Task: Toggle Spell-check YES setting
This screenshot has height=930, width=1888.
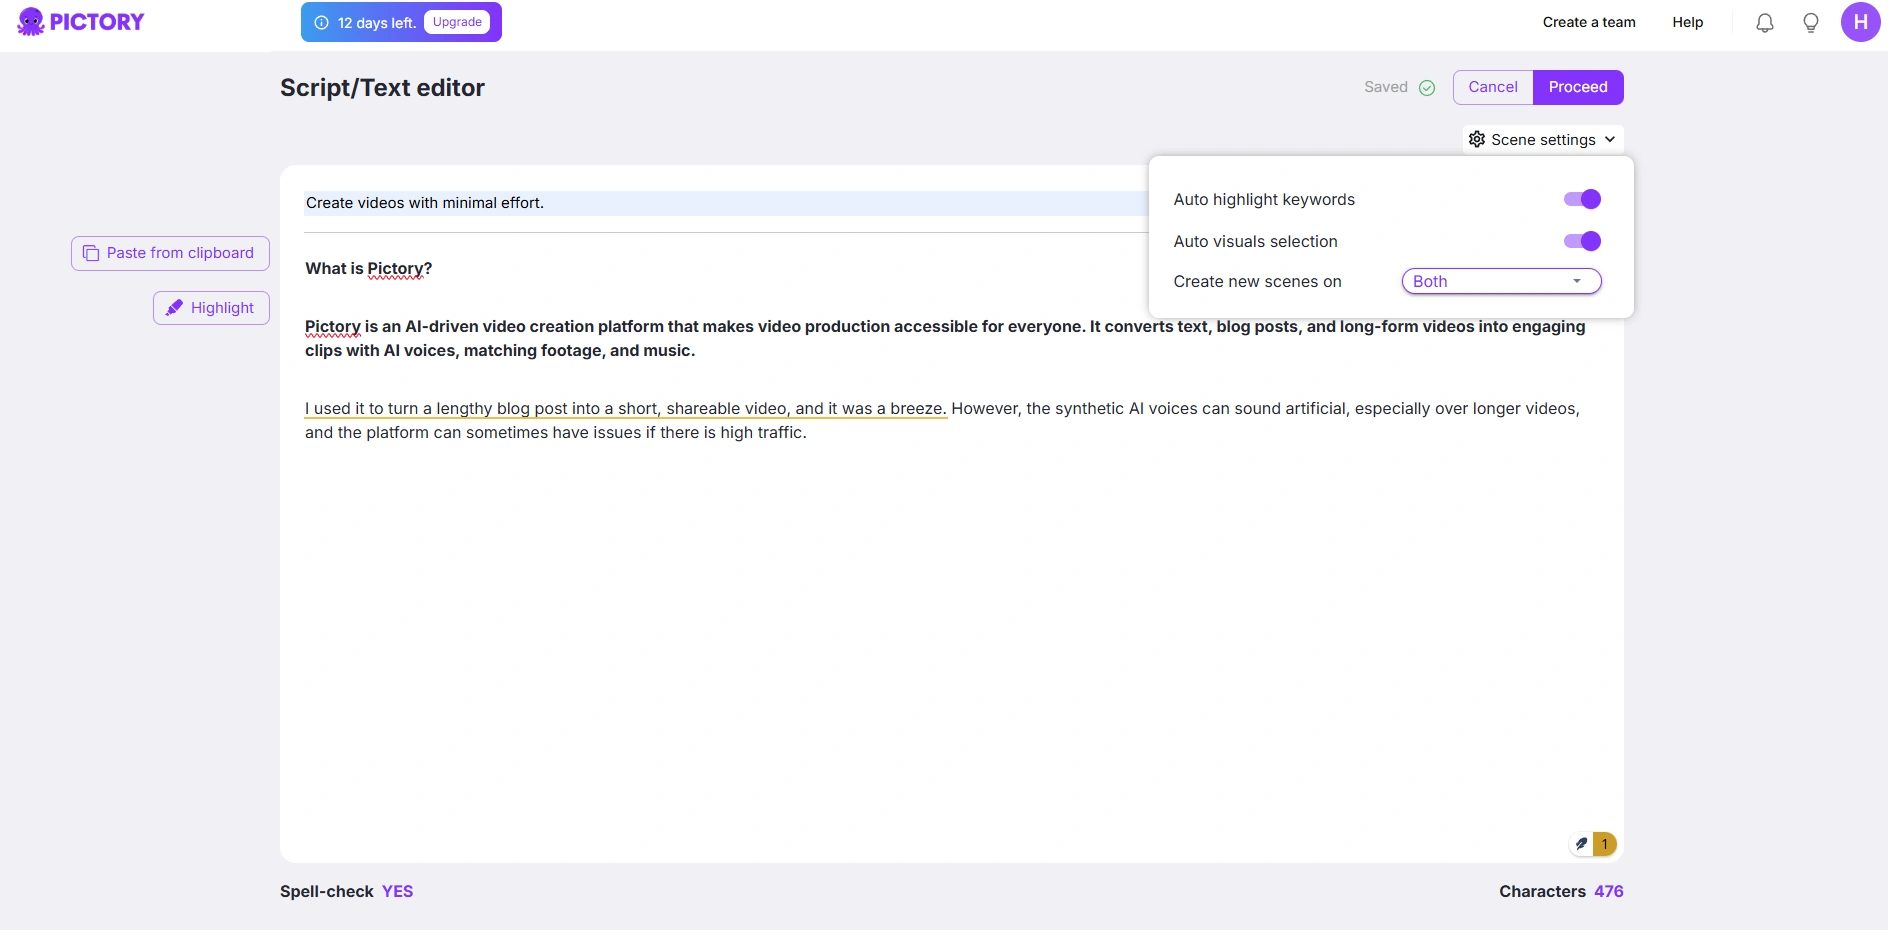Action: point(397,891)
